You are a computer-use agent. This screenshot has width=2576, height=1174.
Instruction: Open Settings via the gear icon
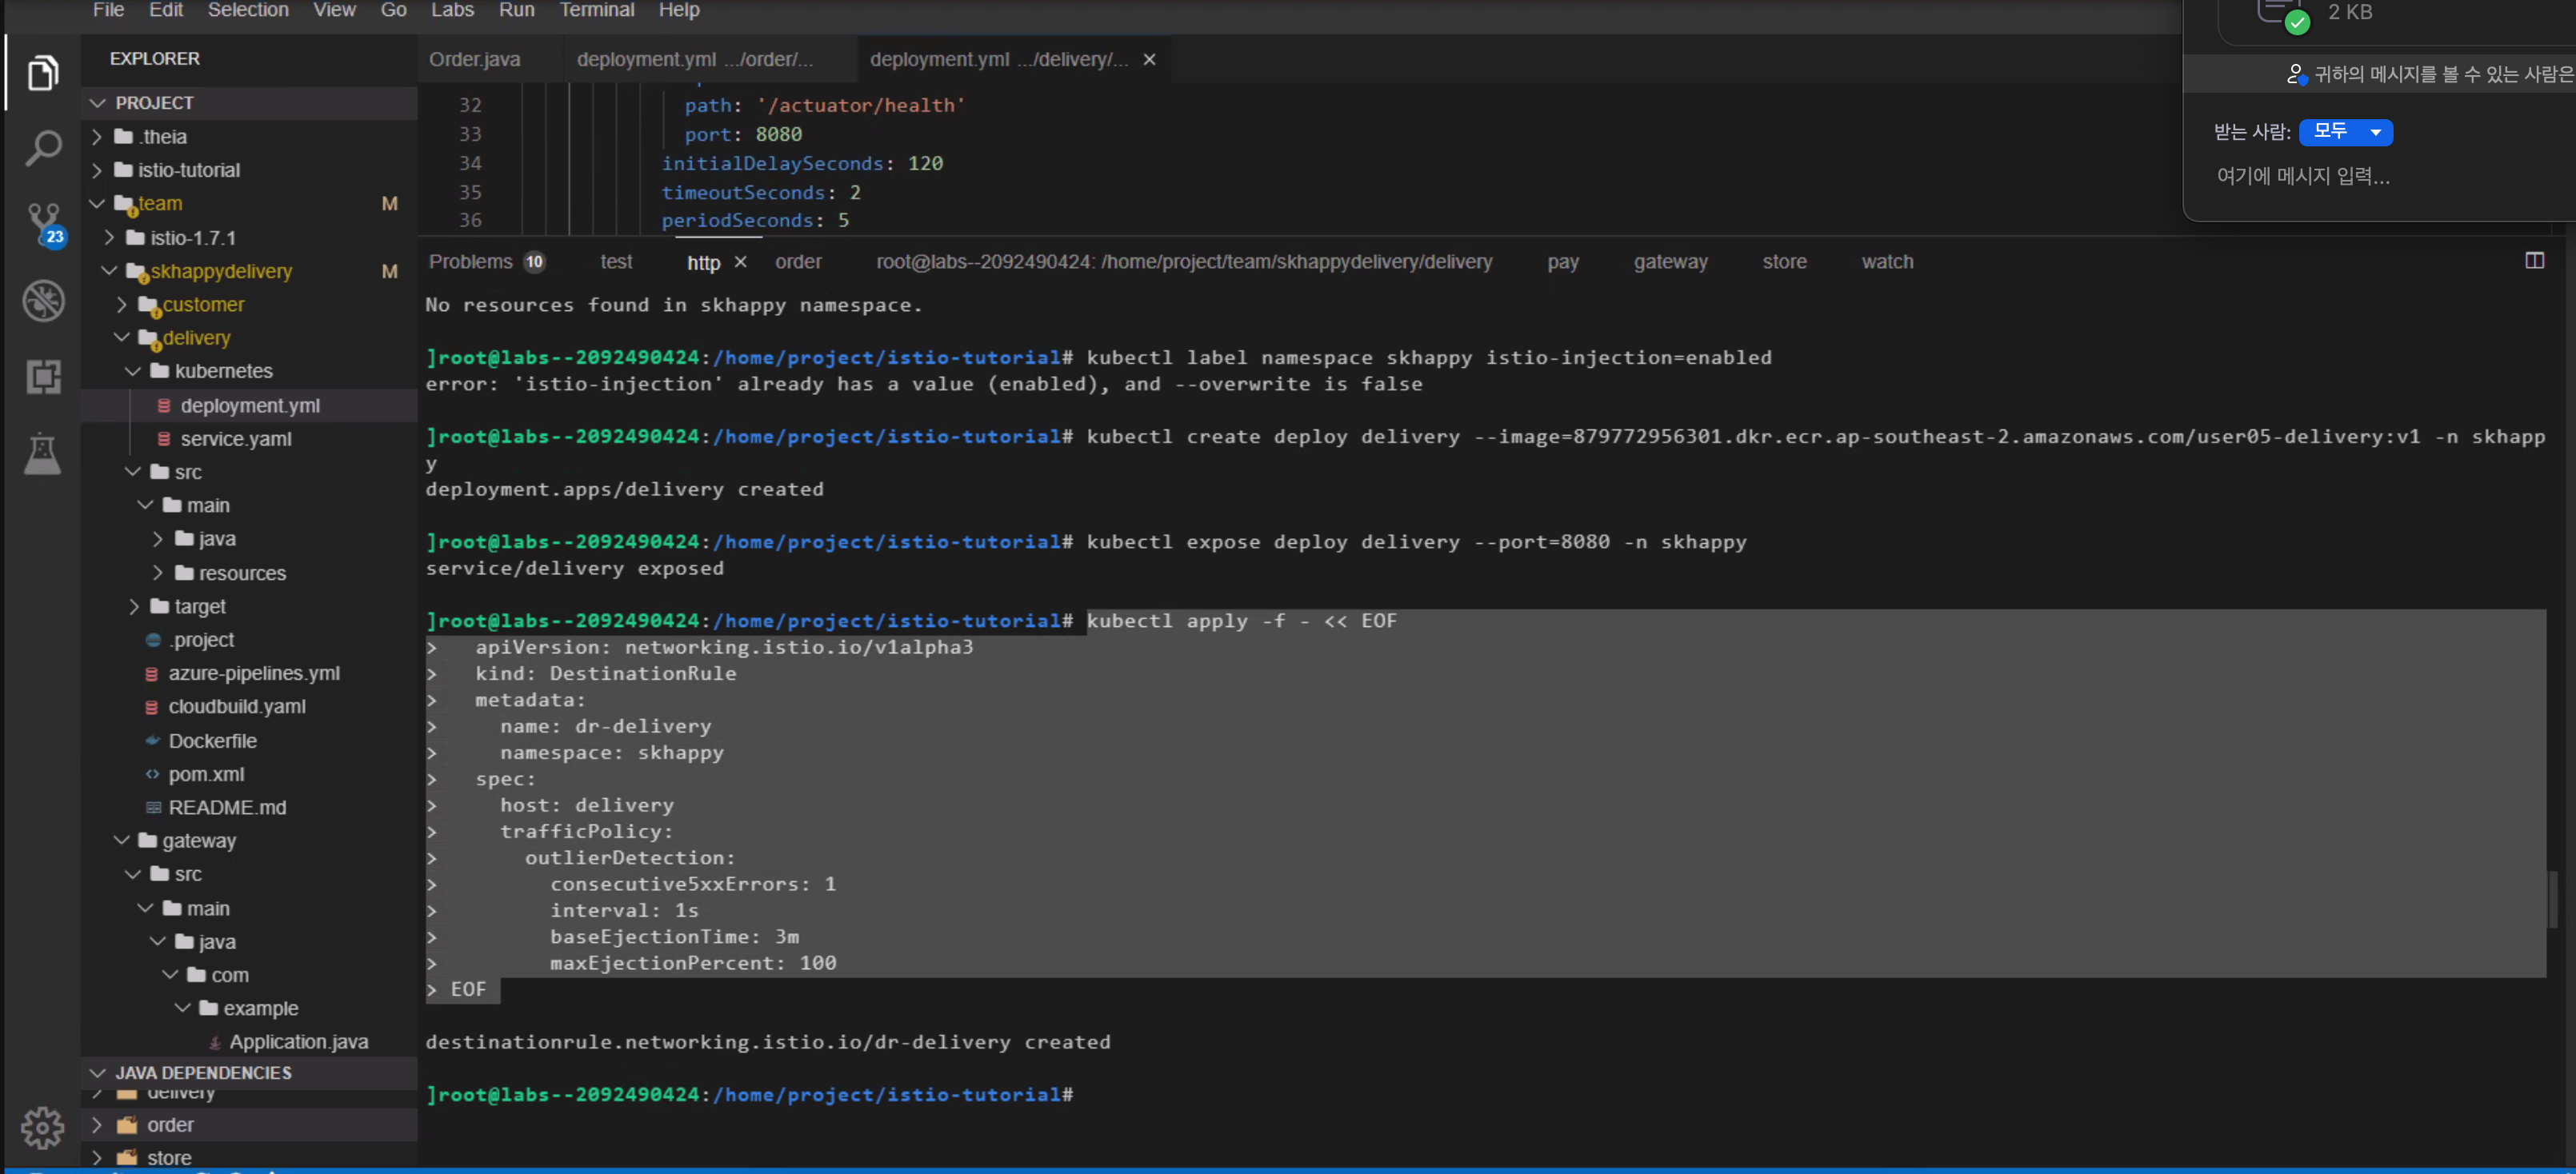click(x=43, y=1127)
